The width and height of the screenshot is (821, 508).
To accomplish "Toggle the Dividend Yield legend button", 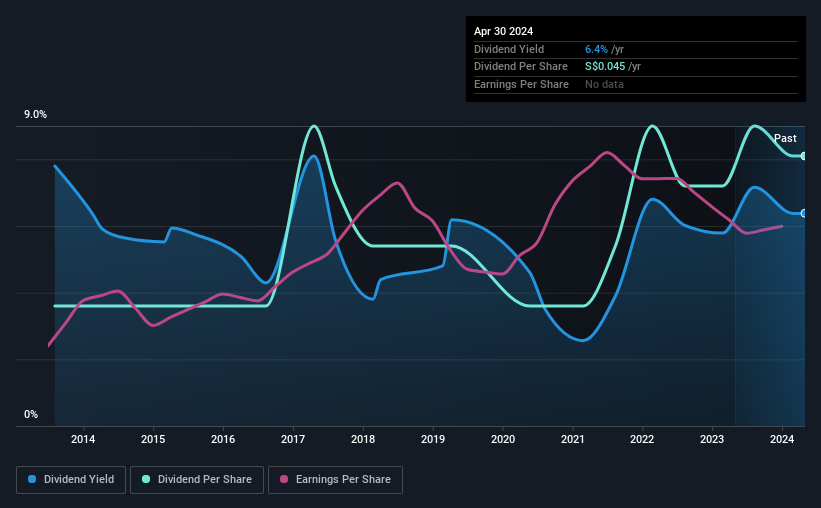I will [x=71, y=480].
